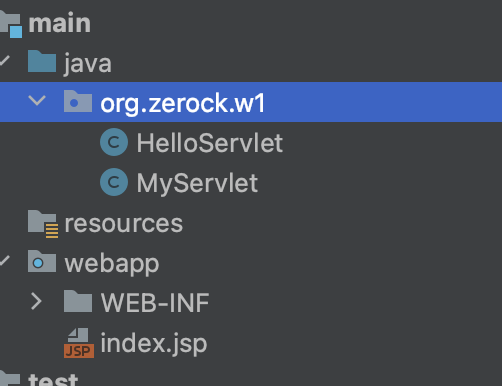Click the main module folder icon
The height and width of the screenshot is (386, 502).
click(11, 24)
